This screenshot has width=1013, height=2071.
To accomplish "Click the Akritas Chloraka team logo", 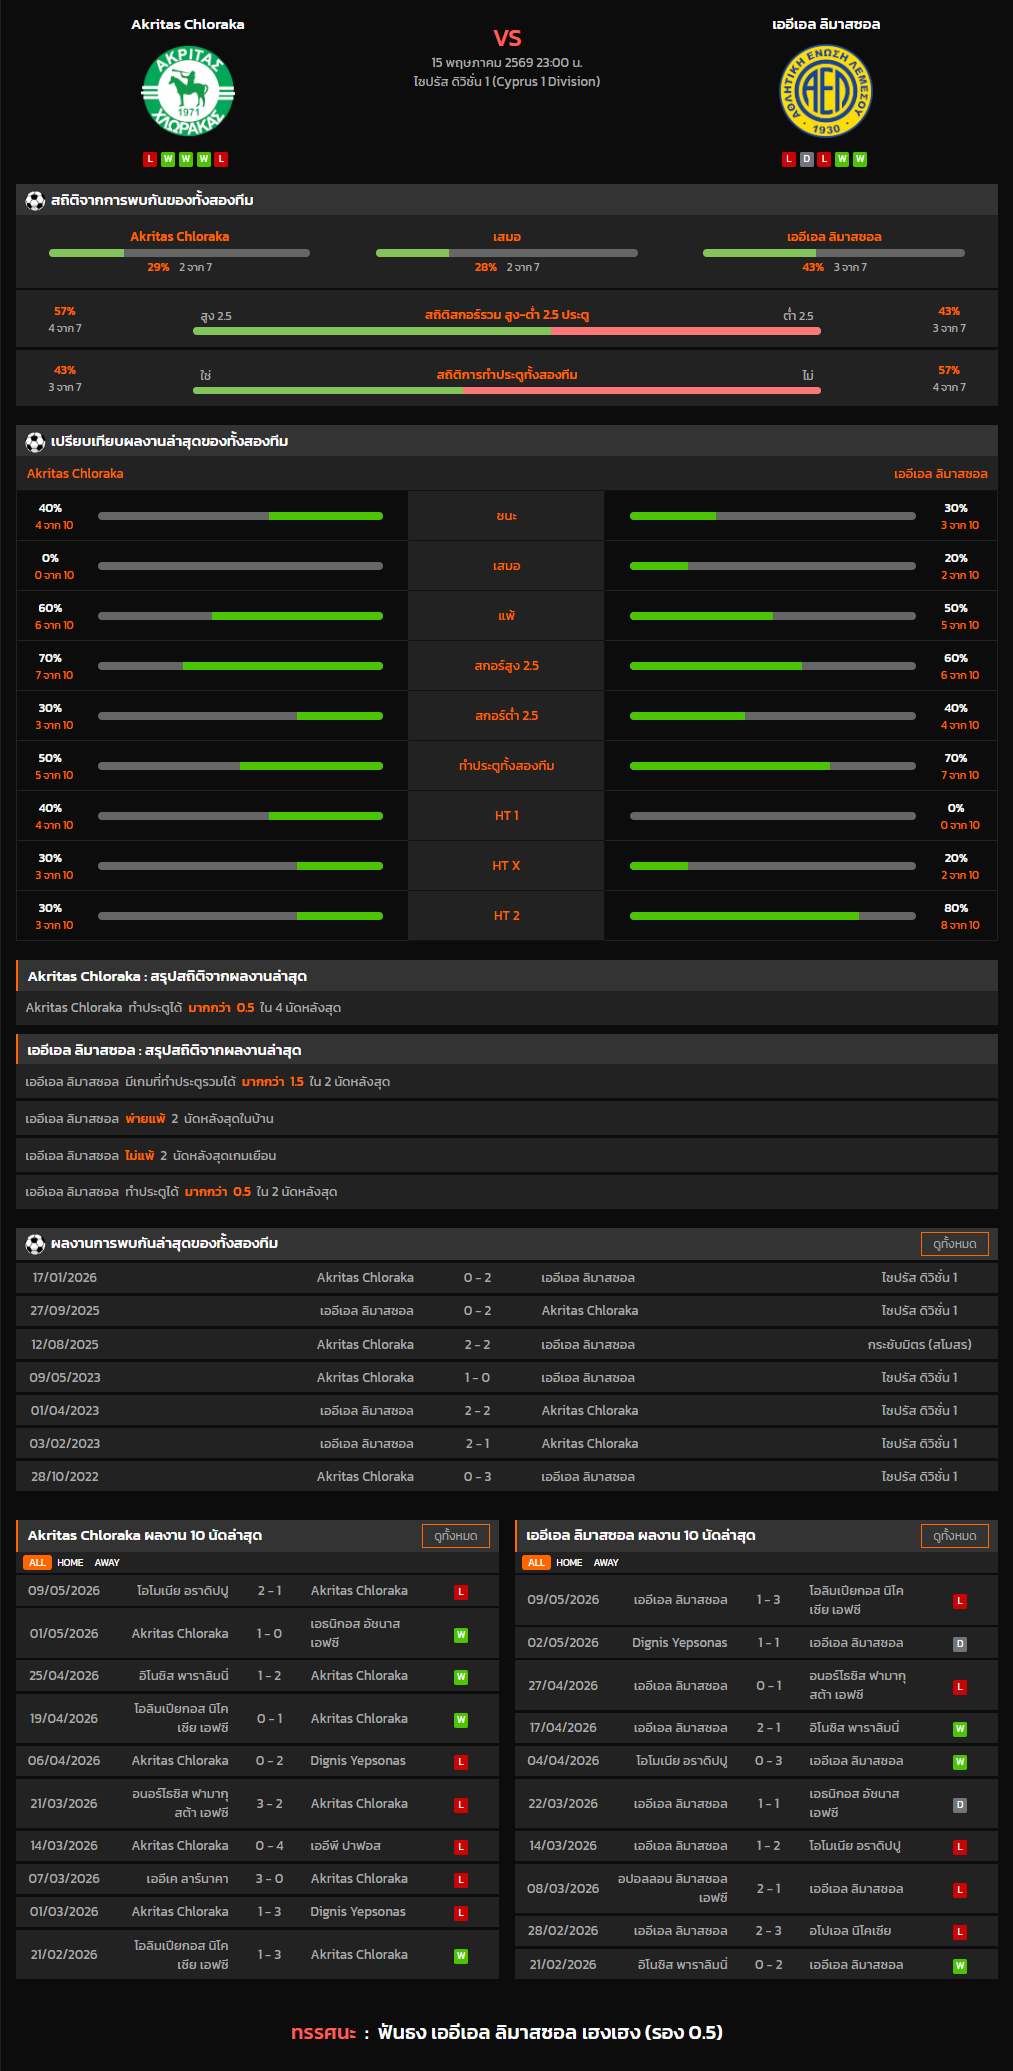I will [x=188, y=93].
